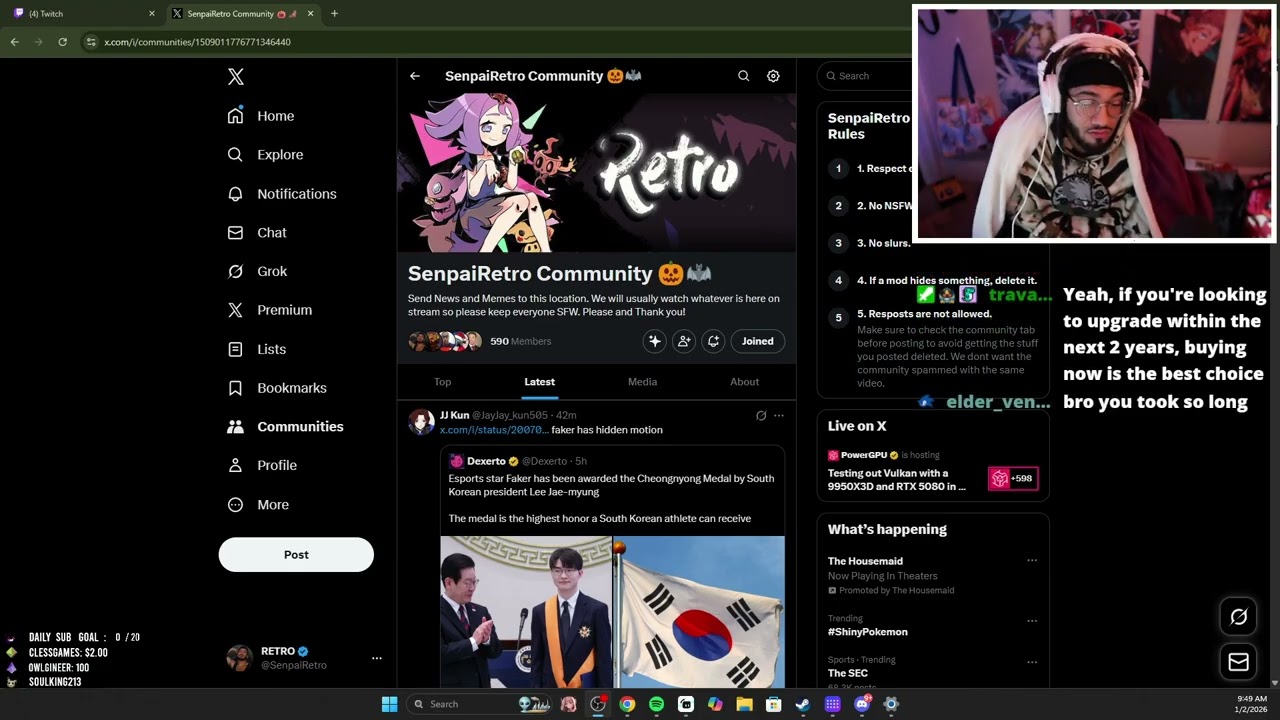Close the SenpaiRetro Community browser tab
This screenshot has width=1280, height=720.
[310, 14]
